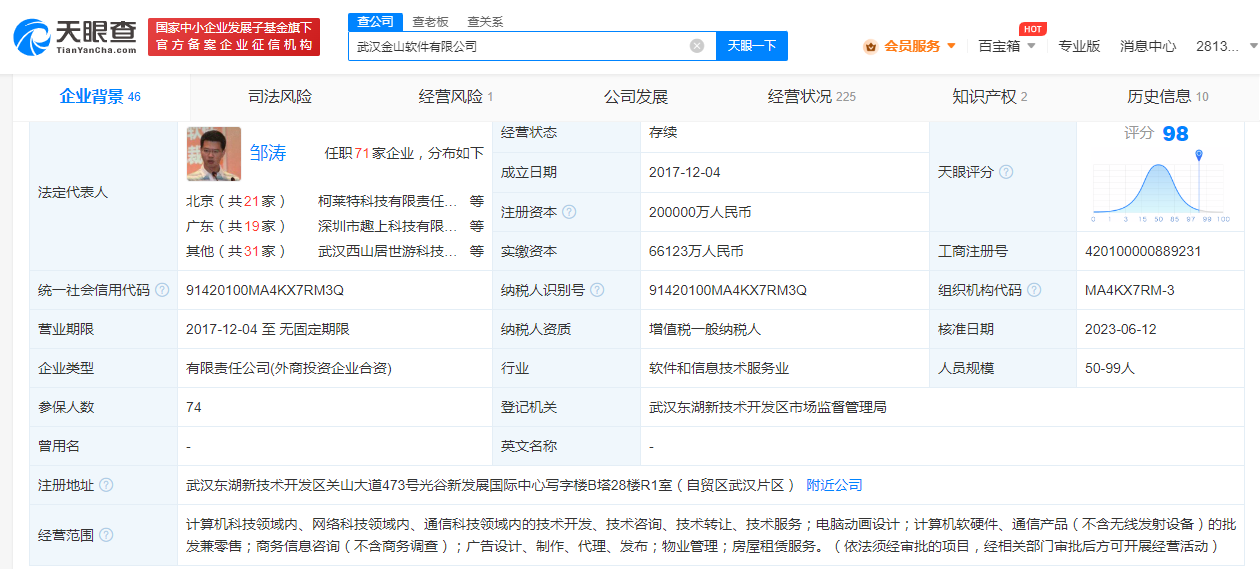
Task: Open legal representative 邹涛's profile link
Action: [x=268, y=153]
